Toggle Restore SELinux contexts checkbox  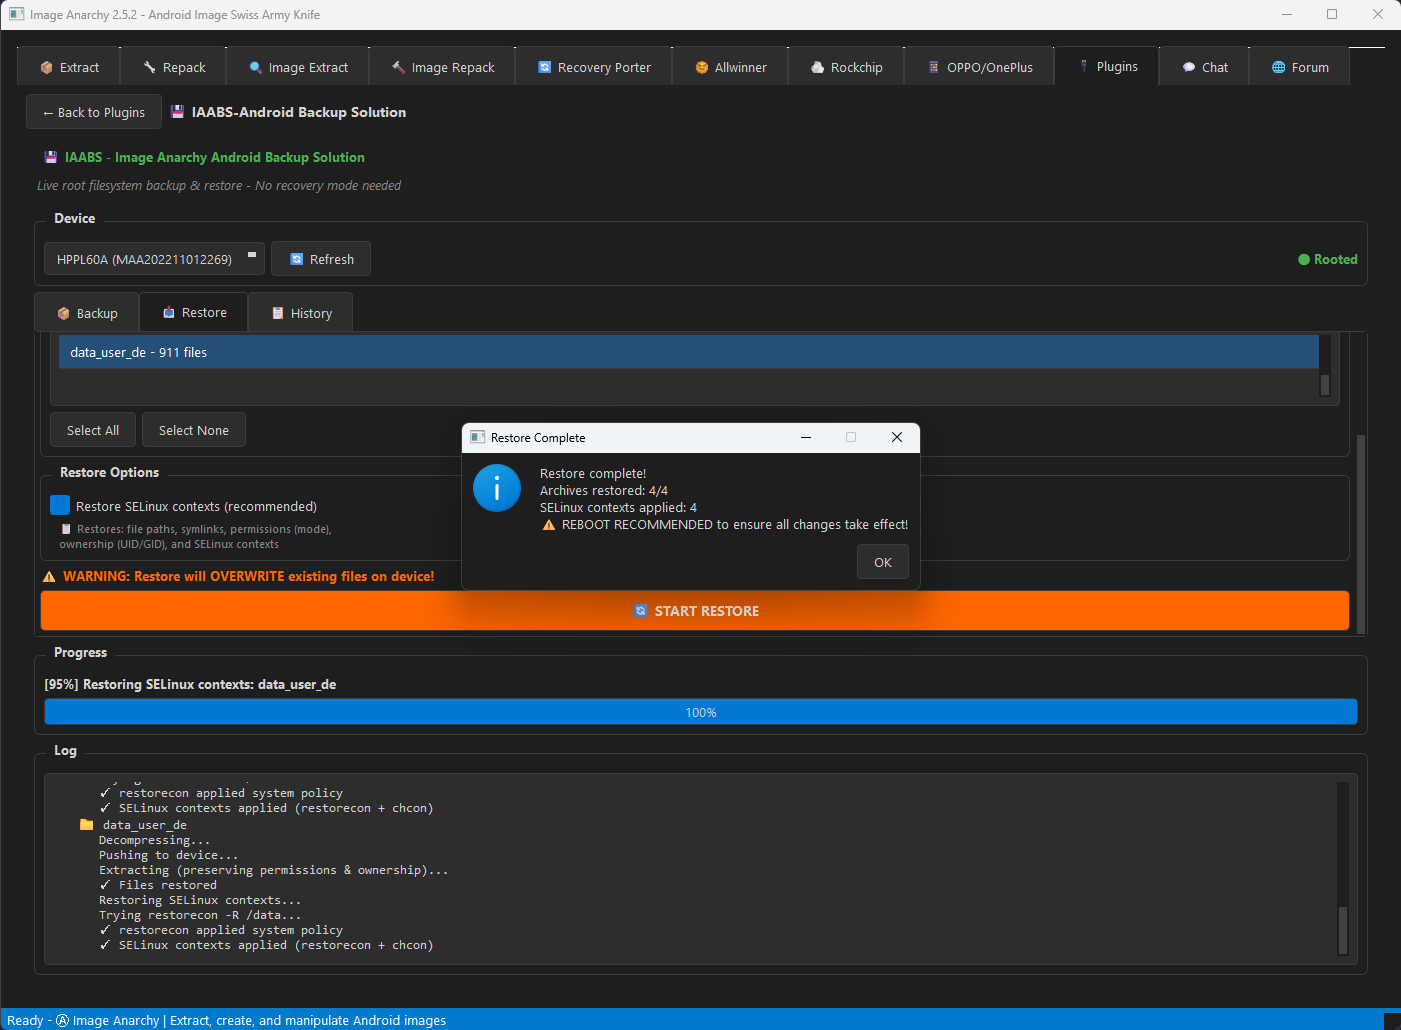(59, 505)
